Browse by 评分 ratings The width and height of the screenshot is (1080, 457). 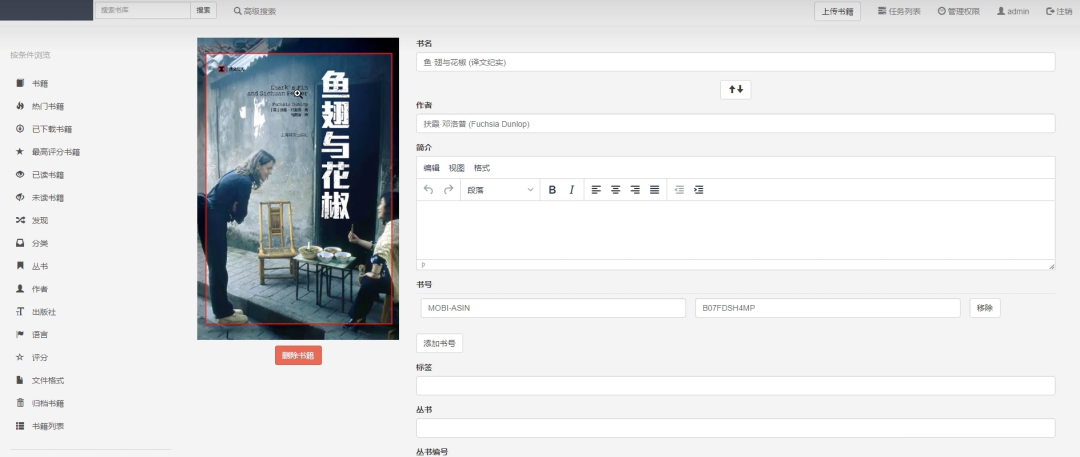(32, 357)
